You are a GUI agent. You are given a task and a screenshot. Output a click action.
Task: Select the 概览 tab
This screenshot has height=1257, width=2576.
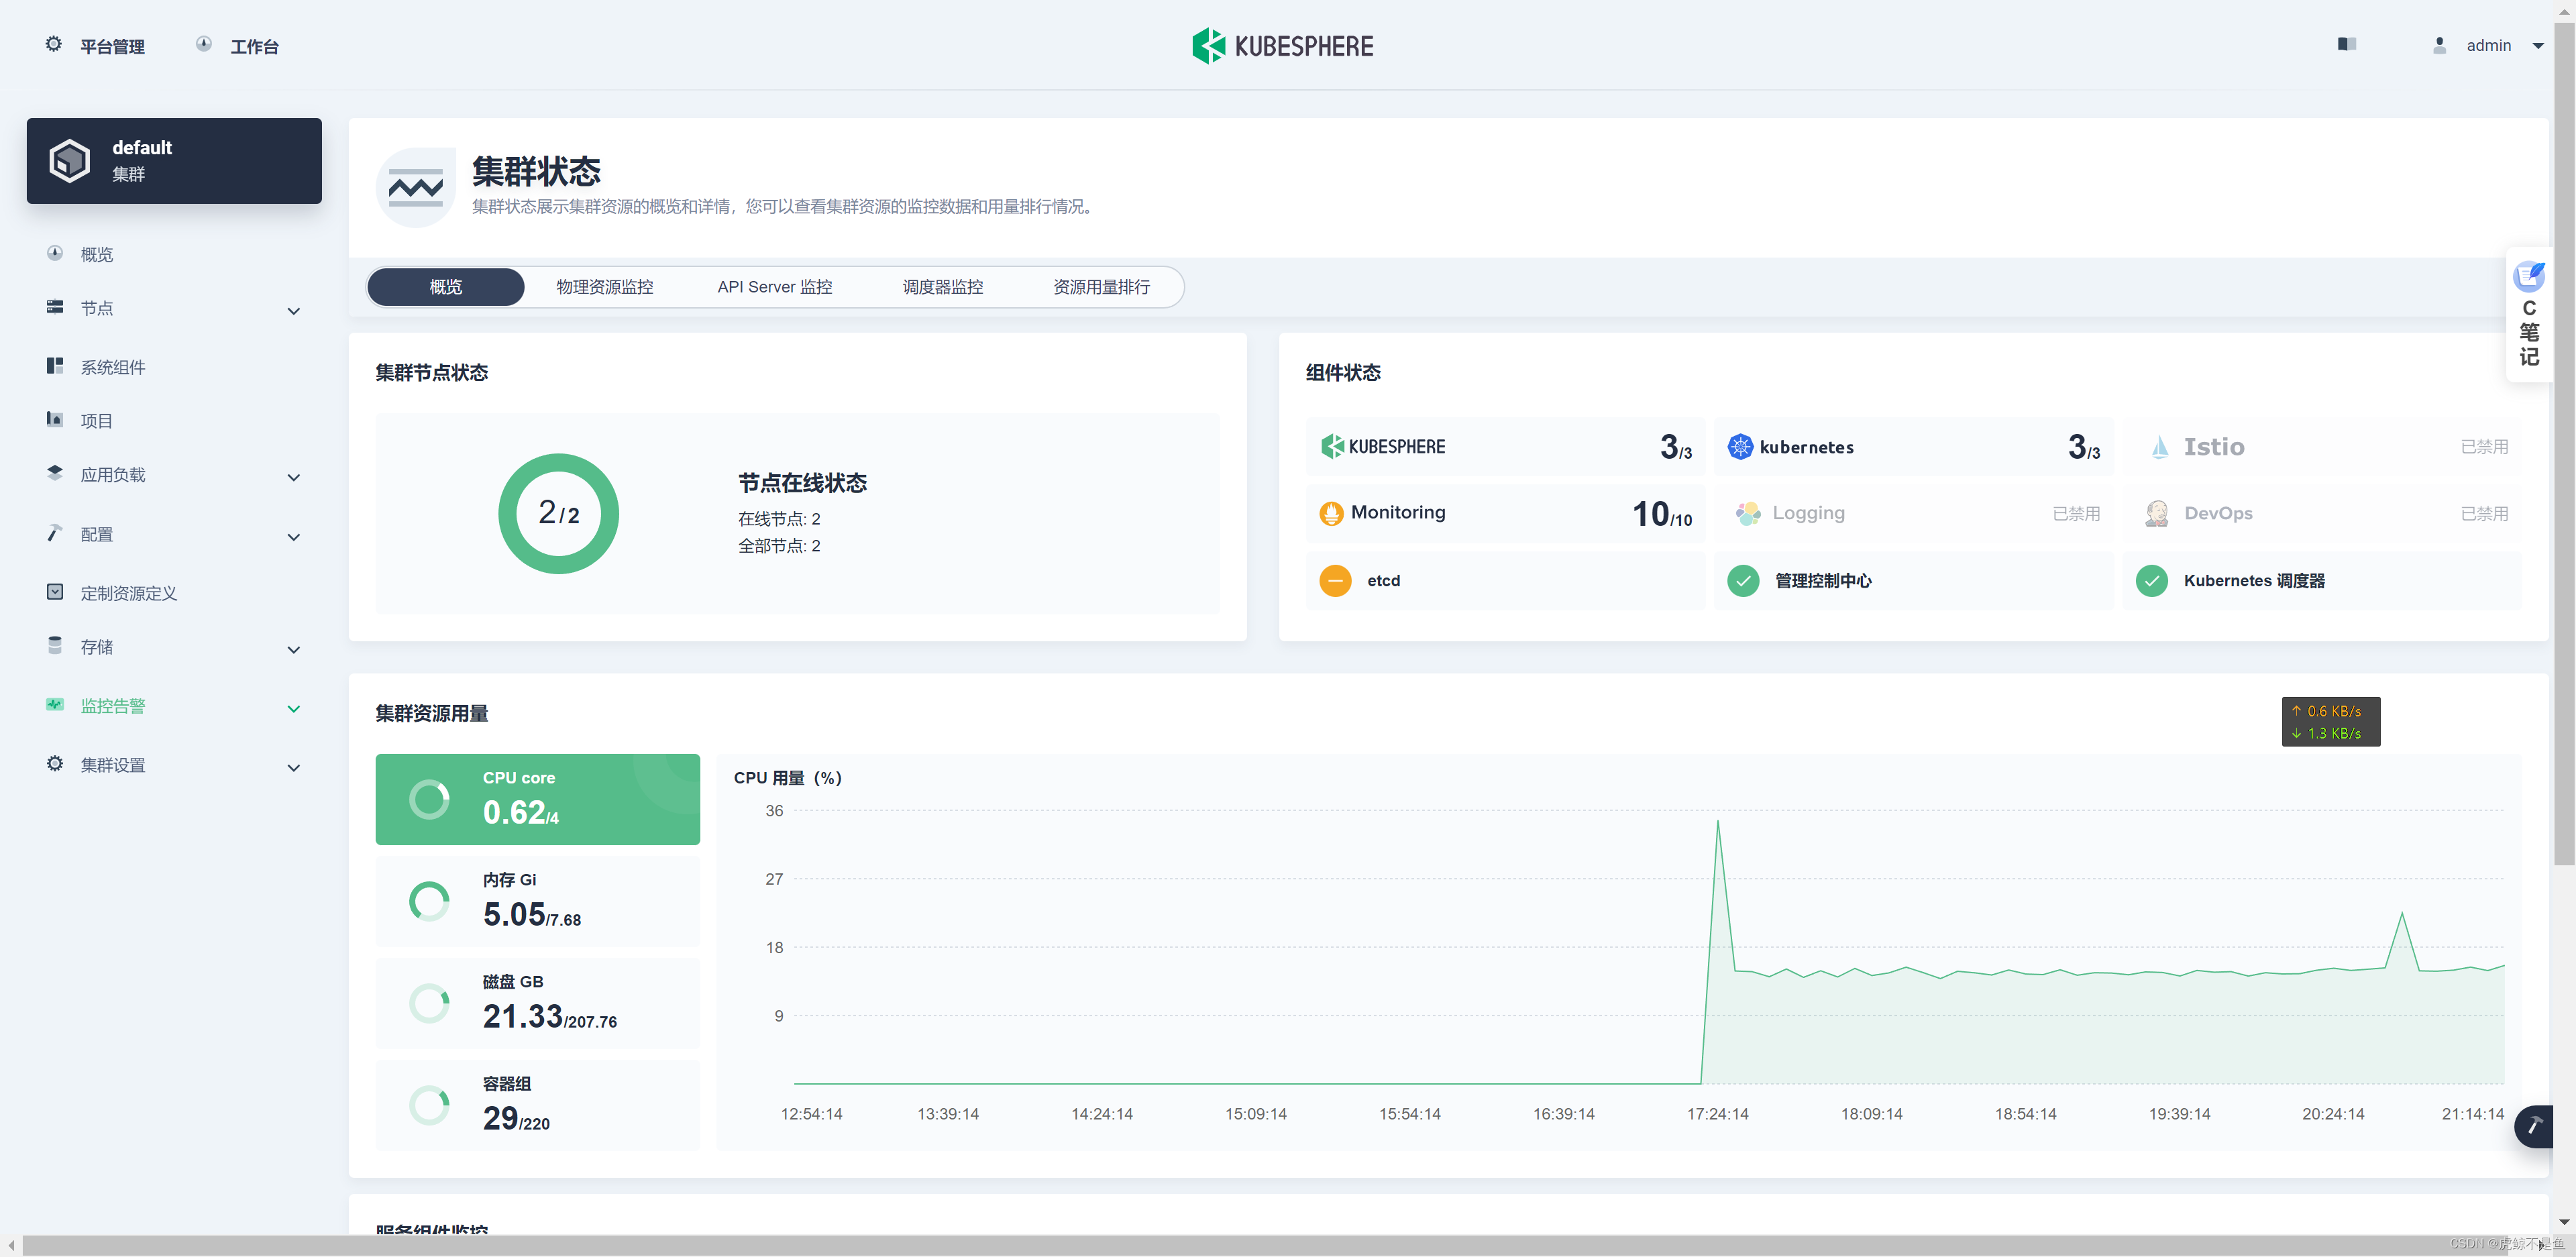[446, 287]
